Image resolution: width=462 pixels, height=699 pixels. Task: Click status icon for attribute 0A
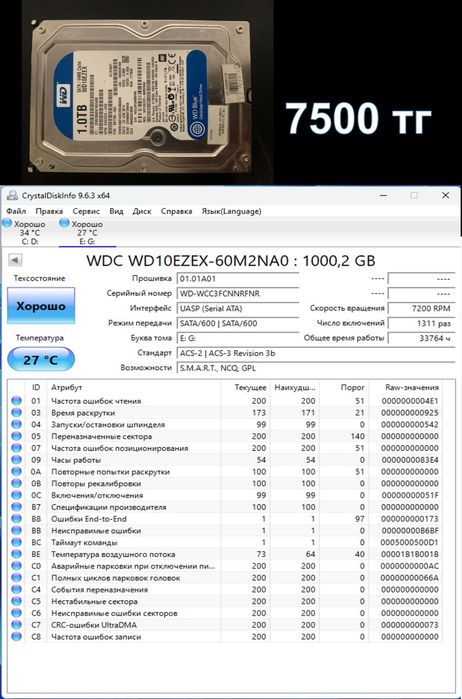[16, 472]
